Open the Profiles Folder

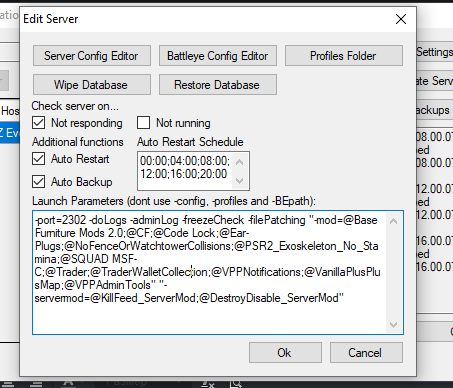pyautogui.click(x=344, y=56)
